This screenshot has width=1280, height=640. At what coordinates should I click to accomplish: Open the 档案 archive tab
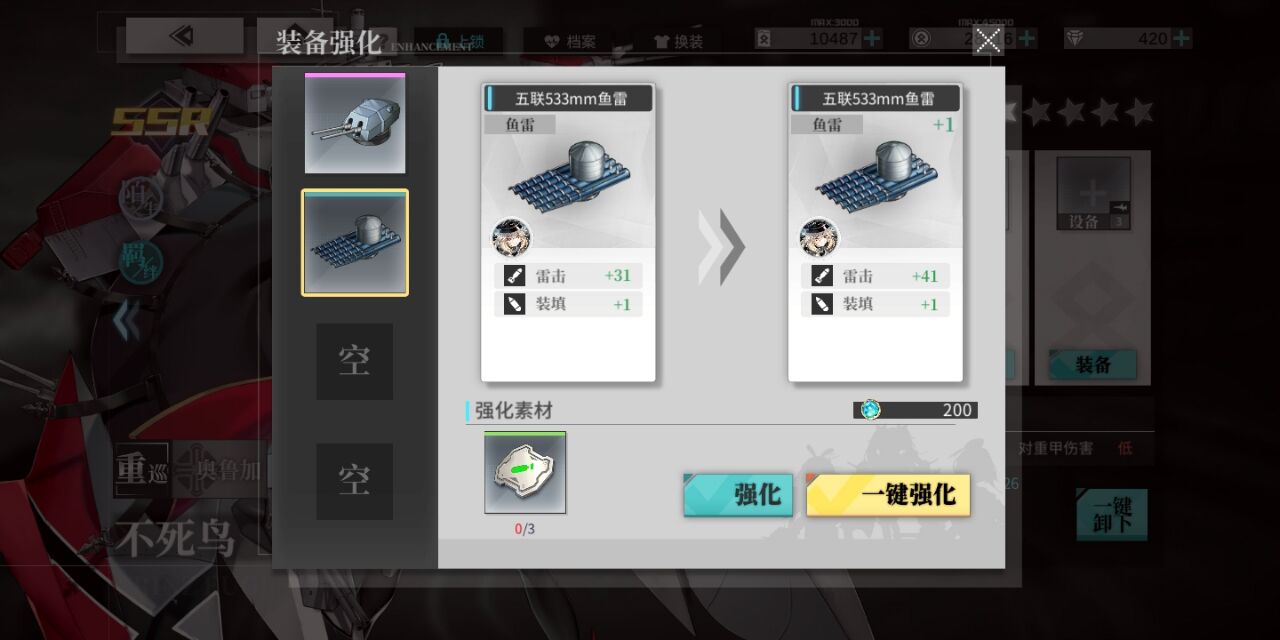tap(570, 41)
